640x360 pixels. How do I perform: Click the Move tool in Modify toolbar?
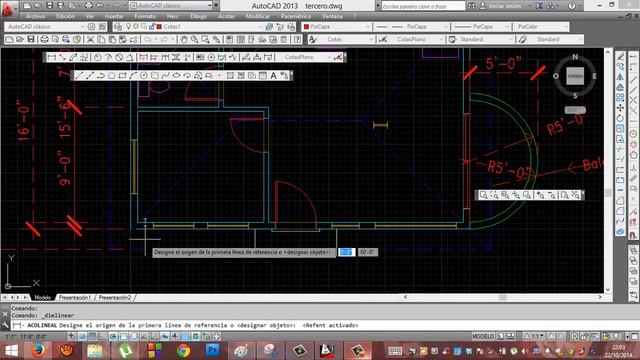coord(620,108)
